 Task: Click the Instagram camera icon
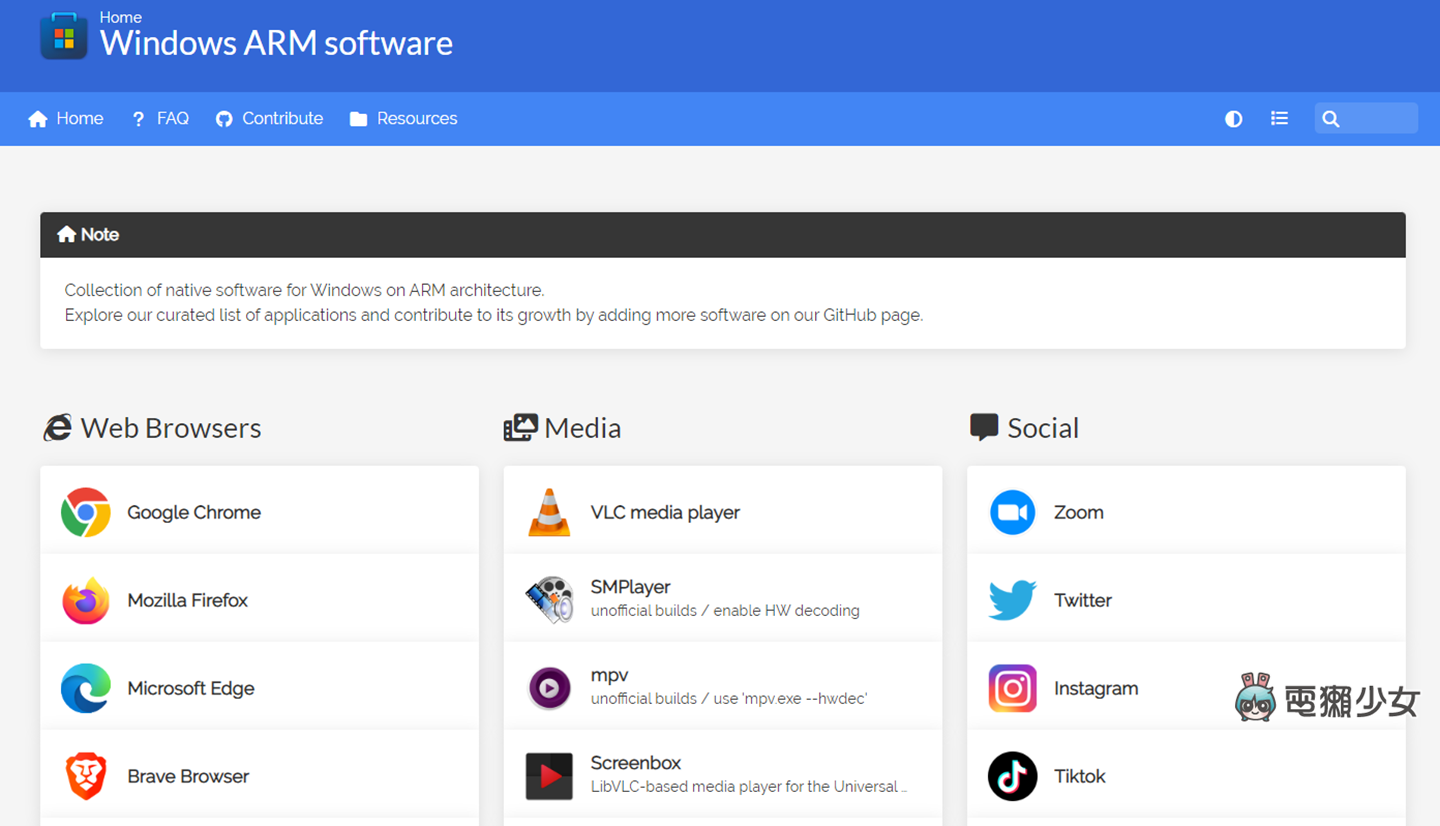[x=1012, y=688]
